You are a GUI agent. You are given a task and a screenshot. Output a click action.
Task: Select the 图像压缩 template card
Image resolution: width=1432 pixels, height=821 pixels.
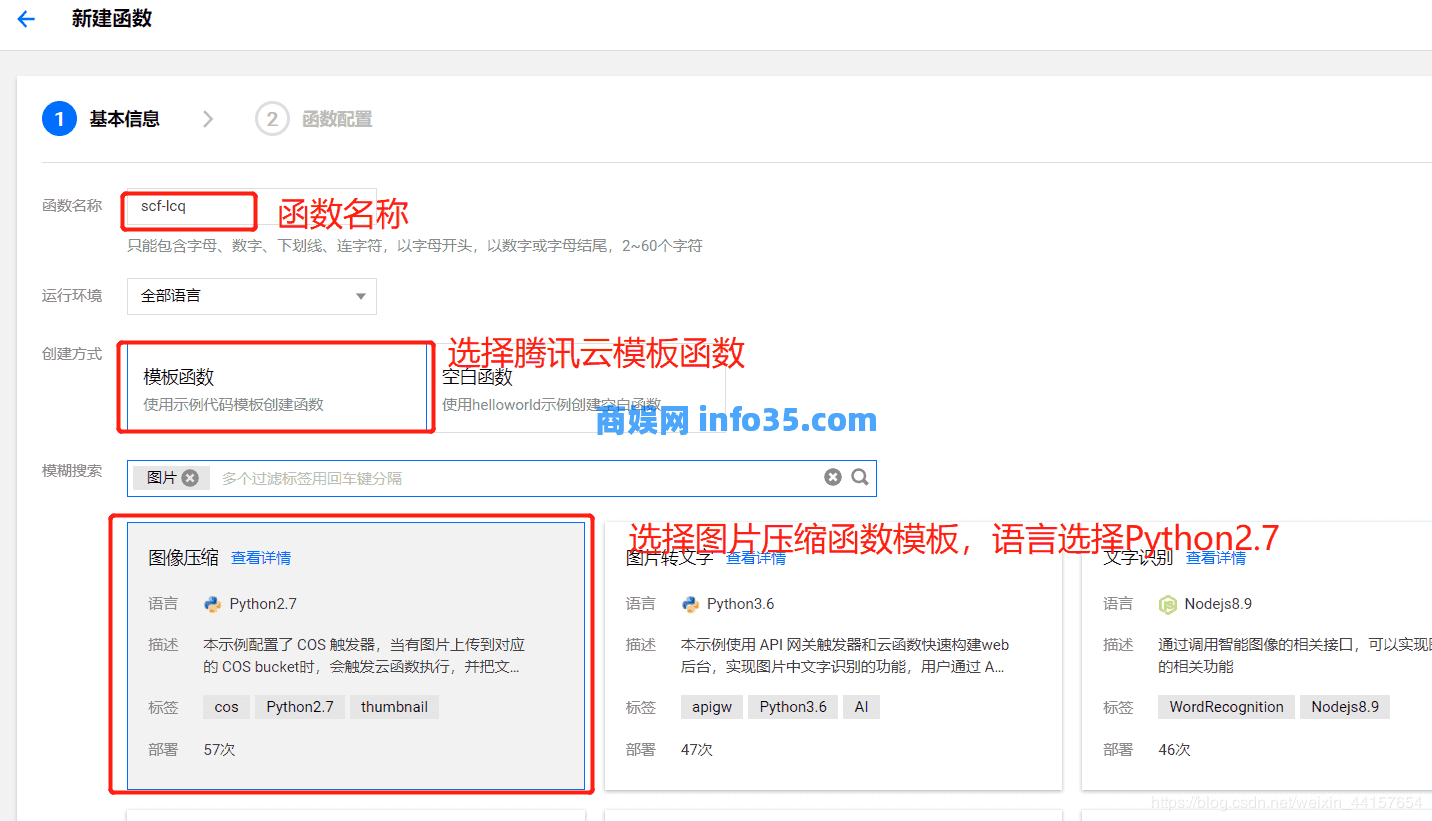pos(356,656)
